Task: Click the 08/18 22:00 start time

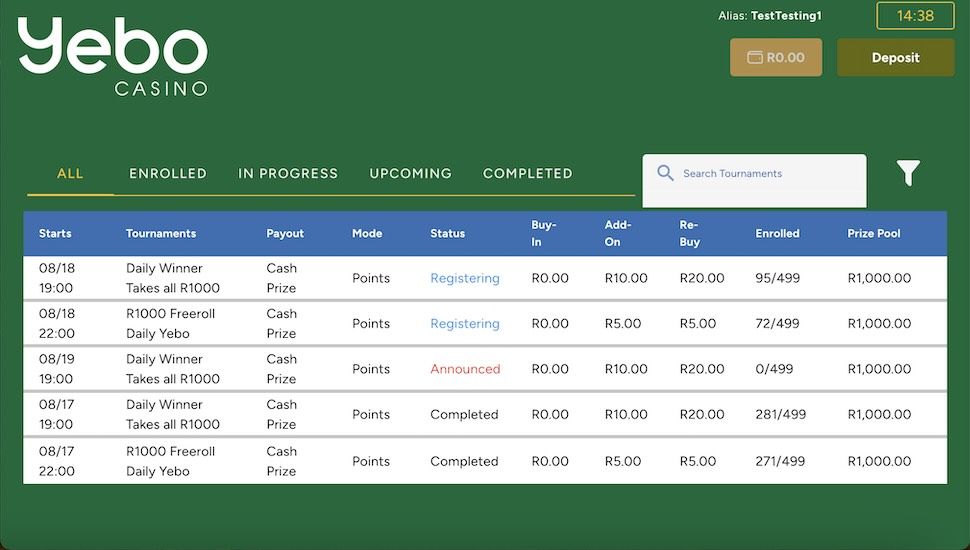Action: pos(56,323)
